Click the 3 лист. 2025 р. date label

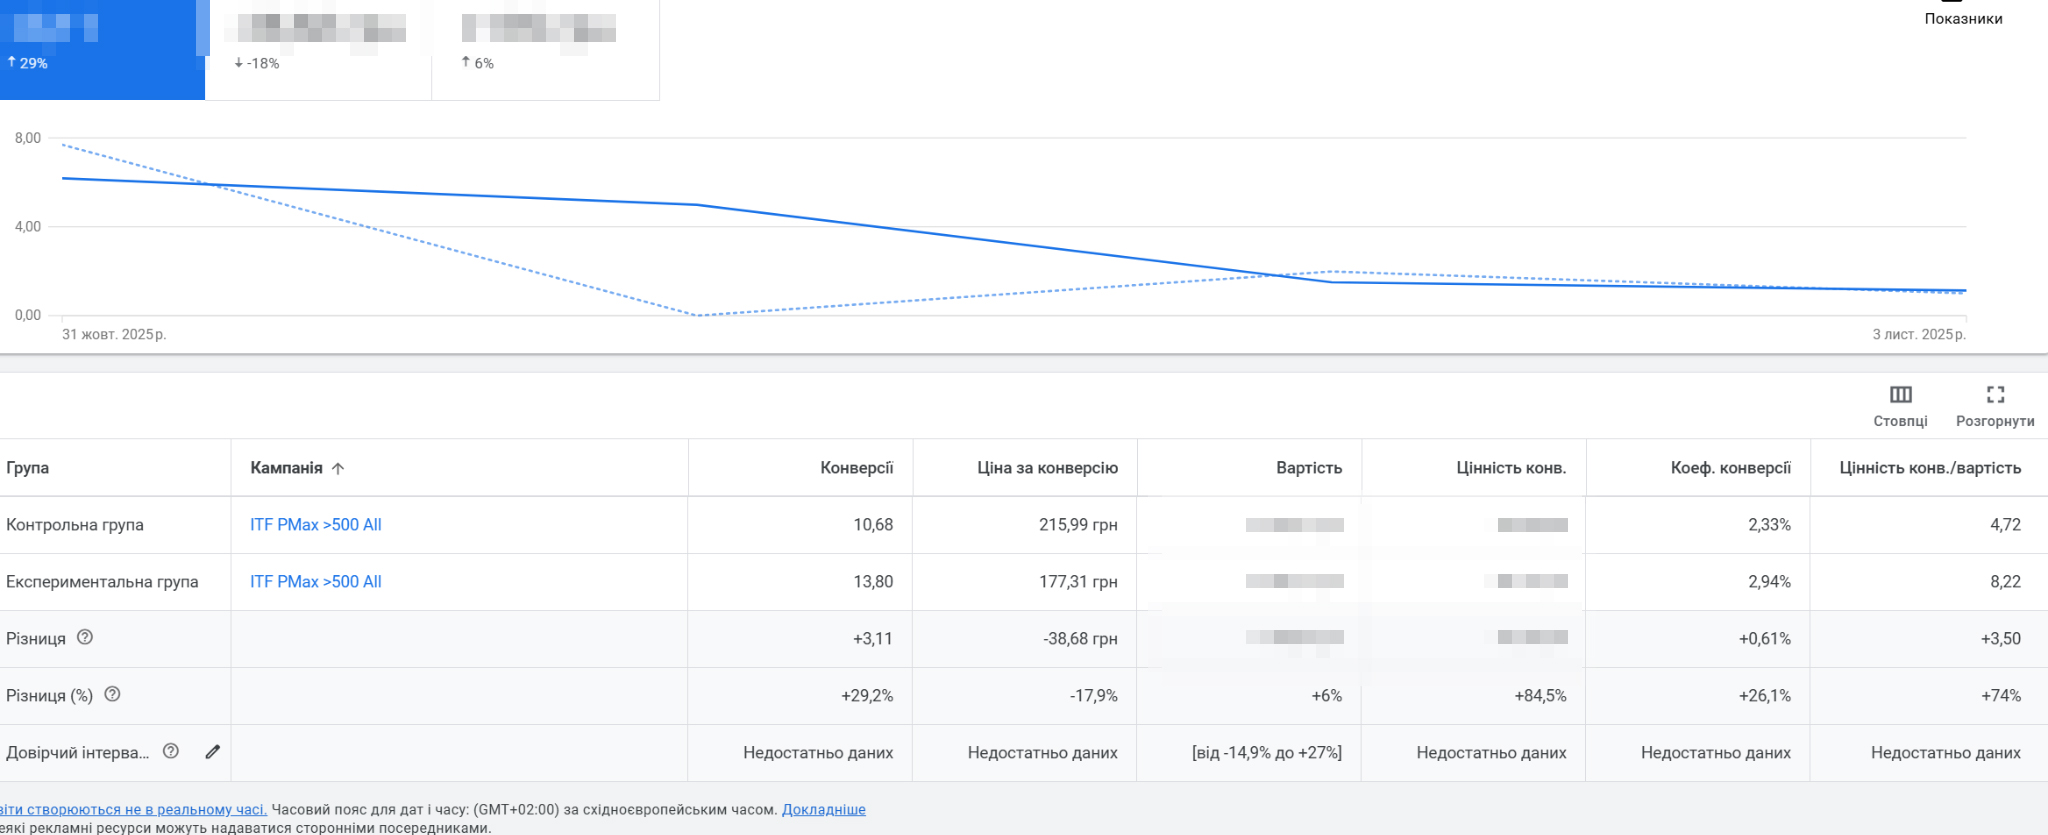pos(1919,334)
